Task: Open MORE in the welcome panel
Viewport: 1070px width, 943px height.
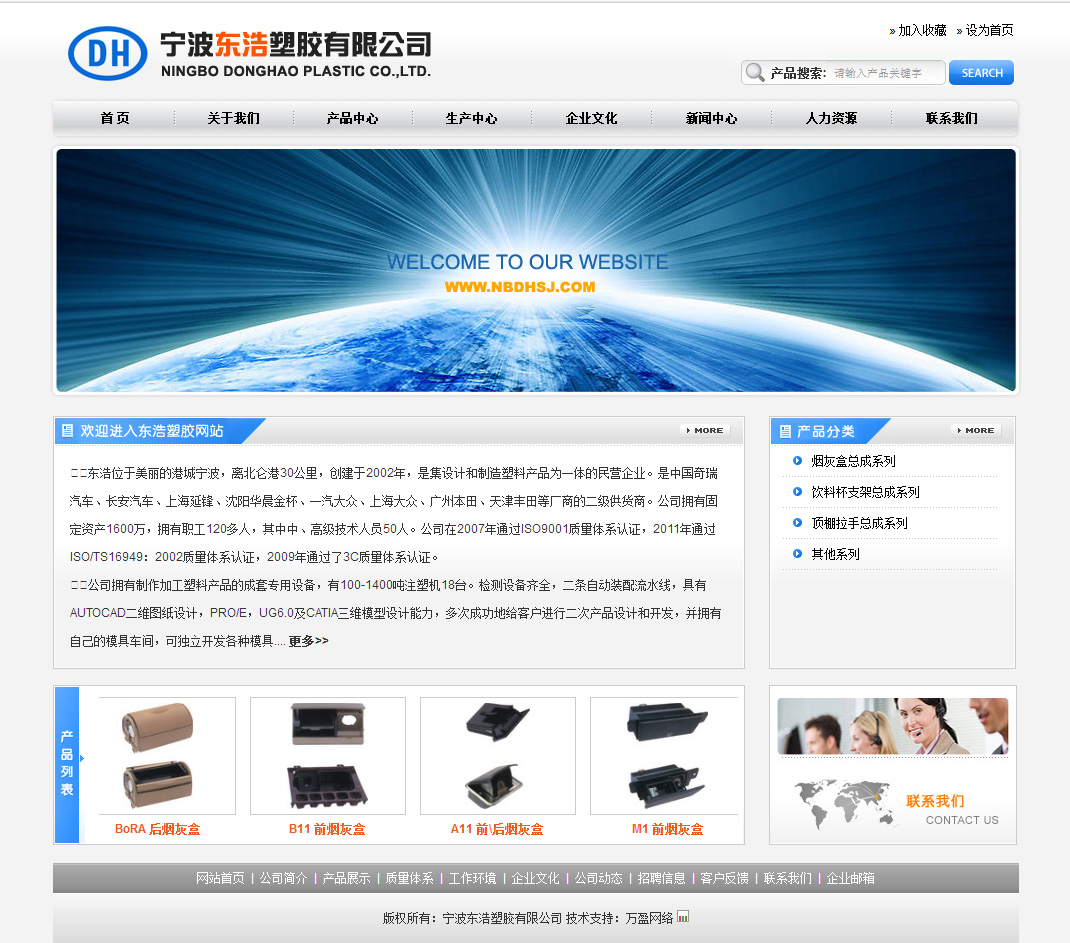Action: (705, 430)
